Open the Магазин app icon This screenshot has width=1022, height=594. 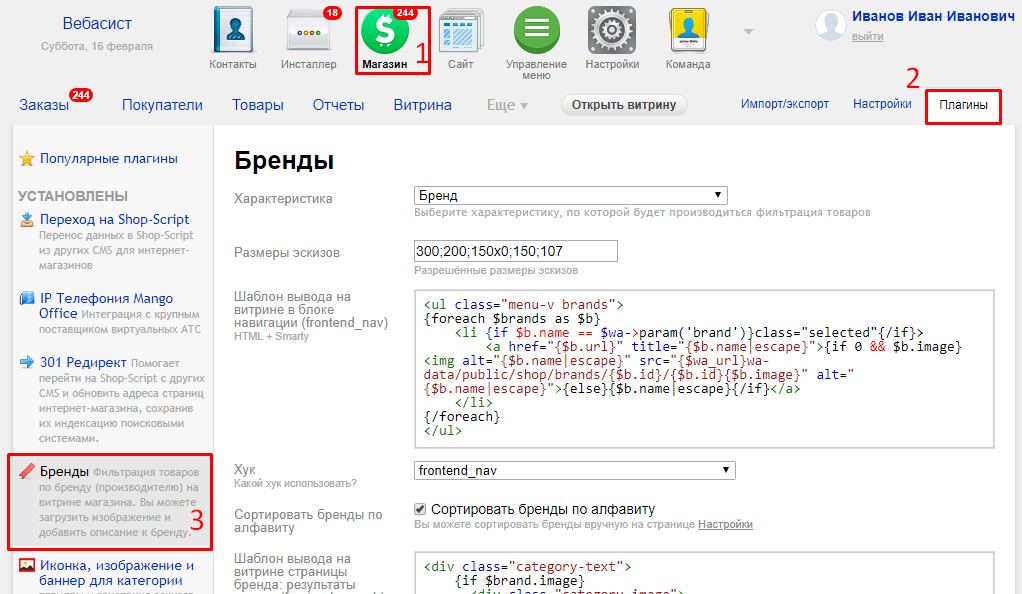(x=385, y=32)
